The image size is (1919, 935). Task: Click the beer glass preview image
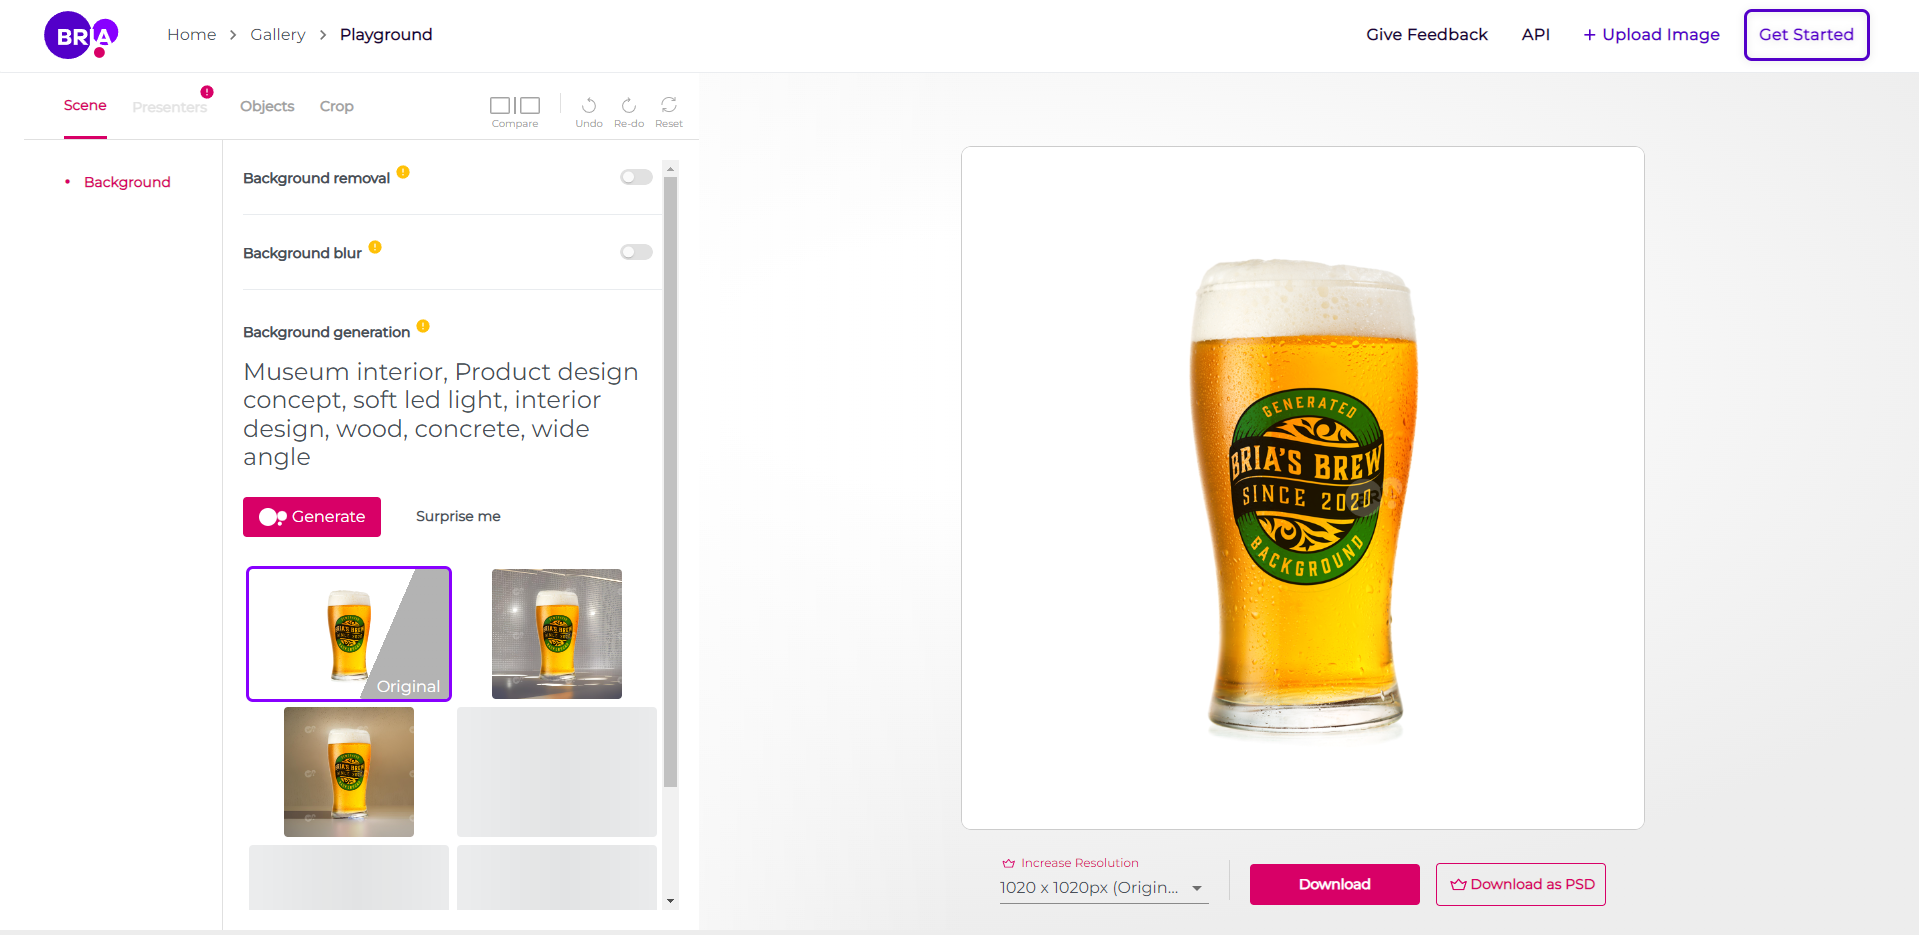pos(1303,488)
